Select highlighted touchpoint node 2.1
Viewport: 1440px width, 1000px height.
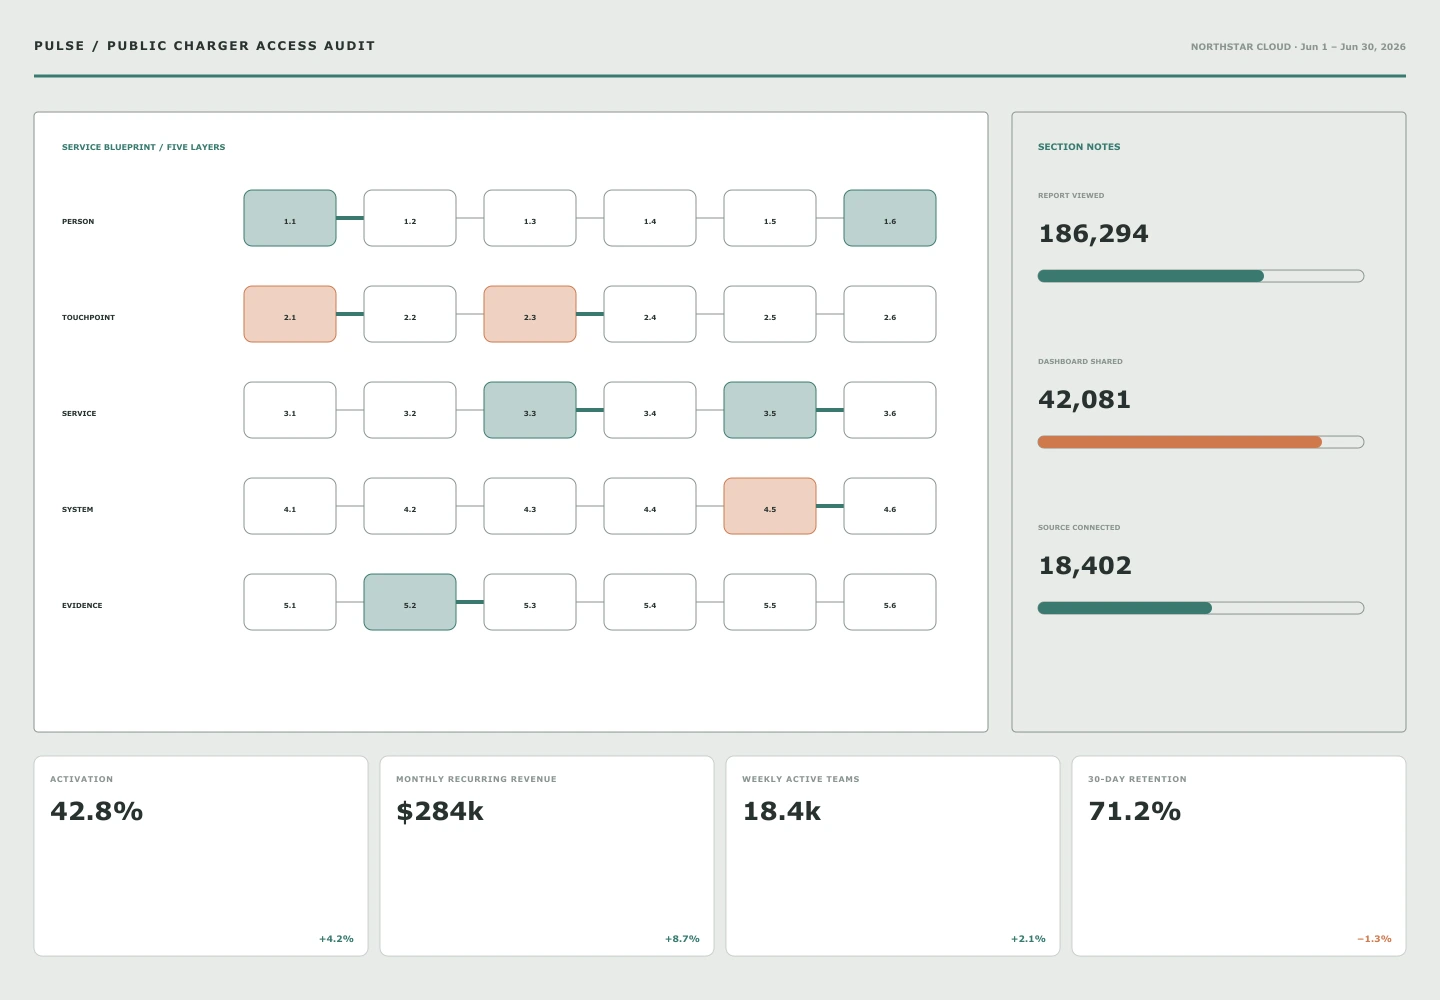point(290,314)
